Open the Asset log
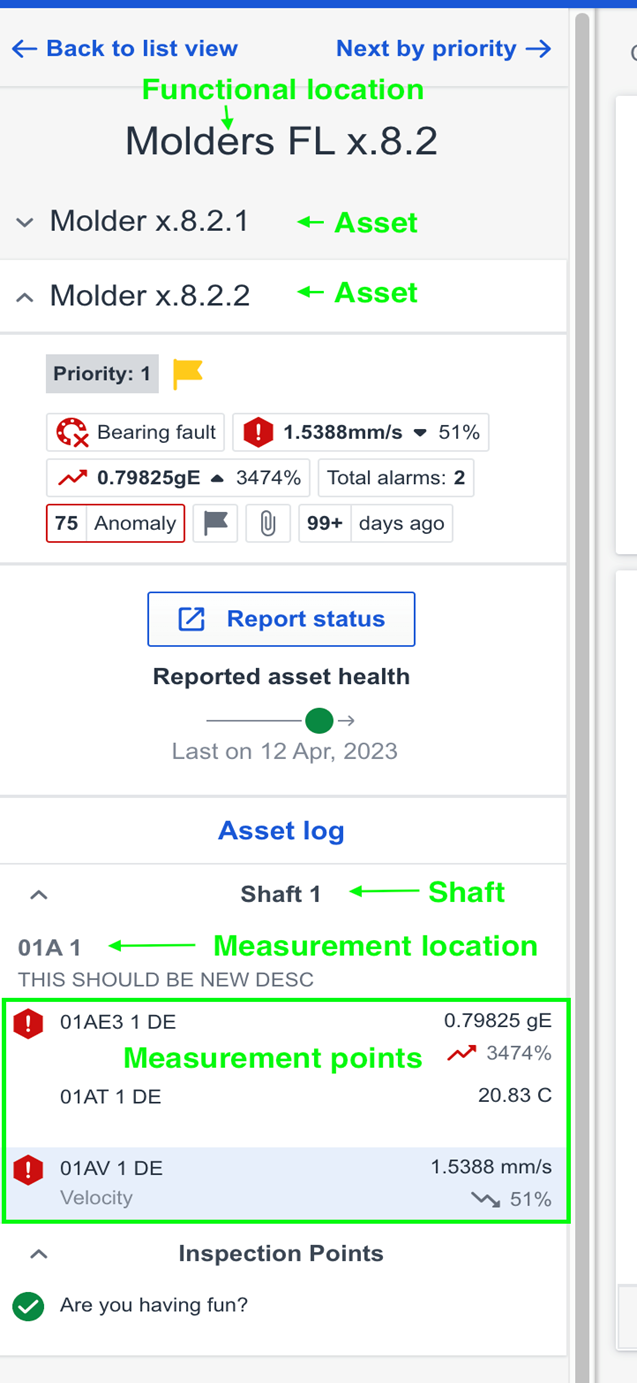Viewport: 637px width, 1383px height. coord(281,830)
